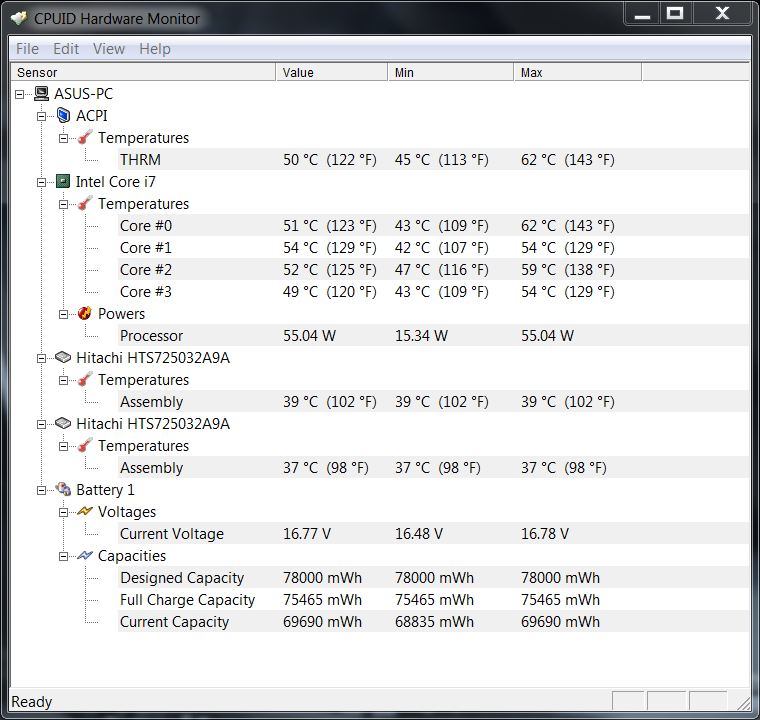Click the 16.48 V minimum voltage
Viewport: 760px width, 720px height.
tap(419, 533)
